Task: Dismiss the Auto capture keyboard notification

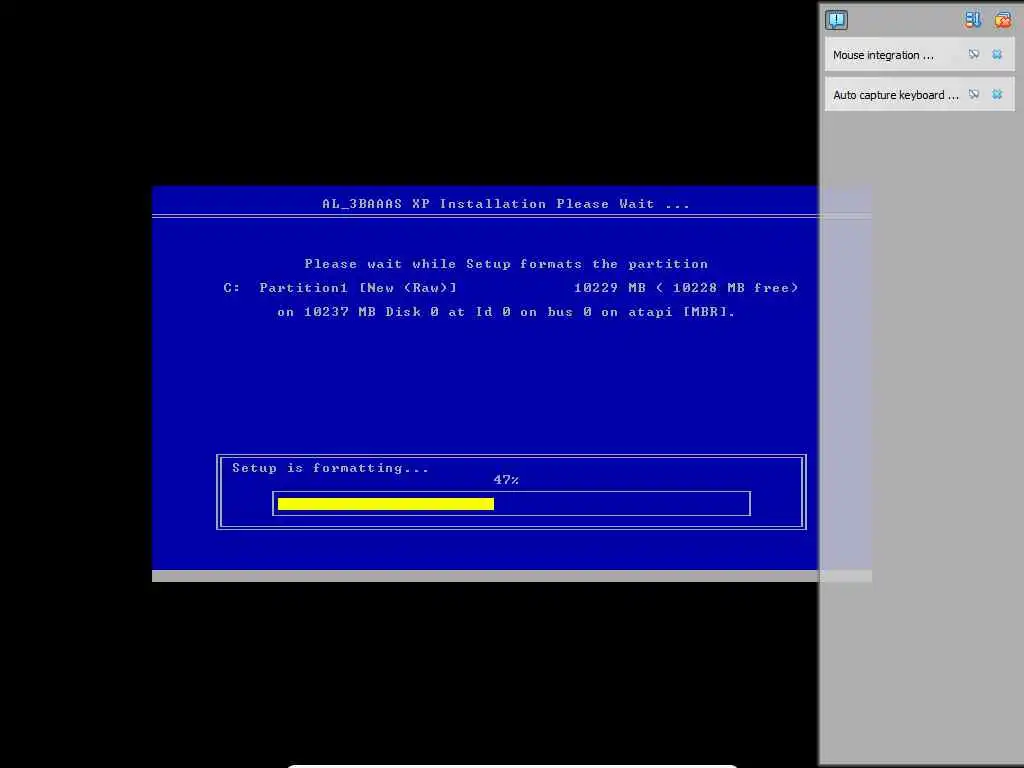Action: [997, 94]
